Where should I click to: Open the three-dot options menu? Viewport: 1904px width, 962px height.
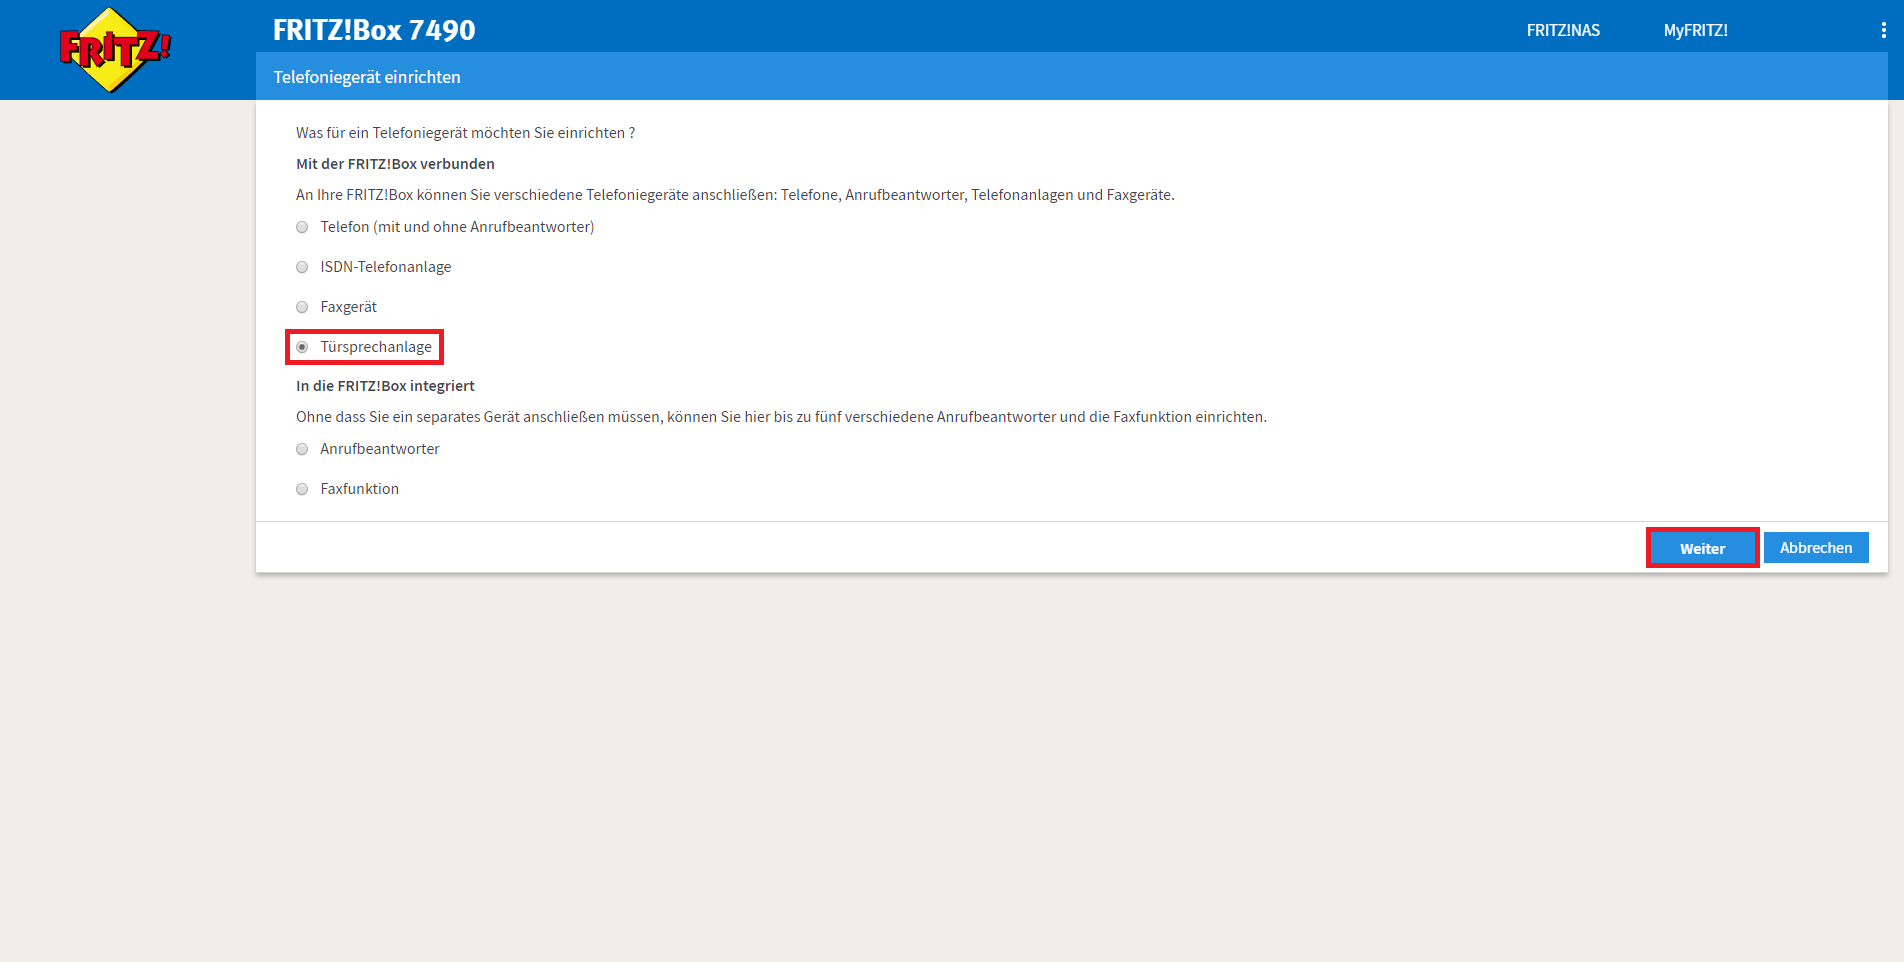(1883, 30)
